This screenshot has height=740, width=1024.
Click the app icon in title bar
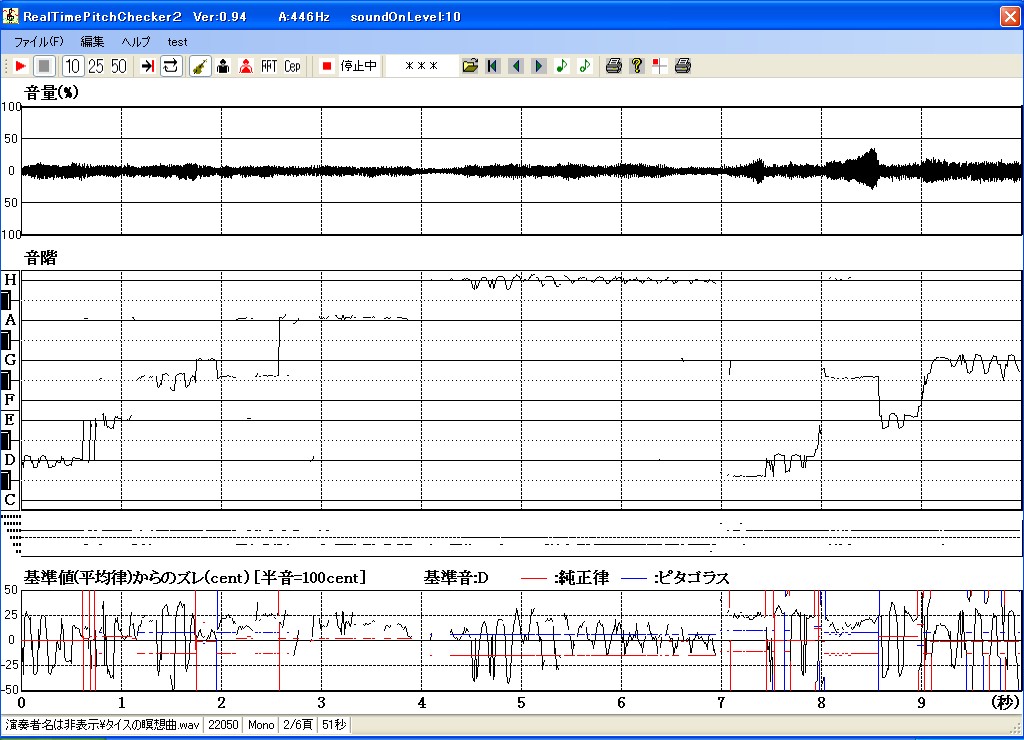[10, 15]
